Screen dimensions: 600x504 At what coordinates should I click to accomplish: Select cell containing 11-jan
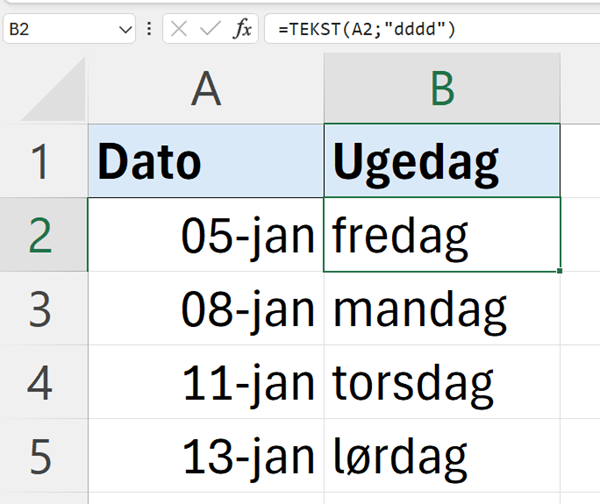click(x=205, y=382)
